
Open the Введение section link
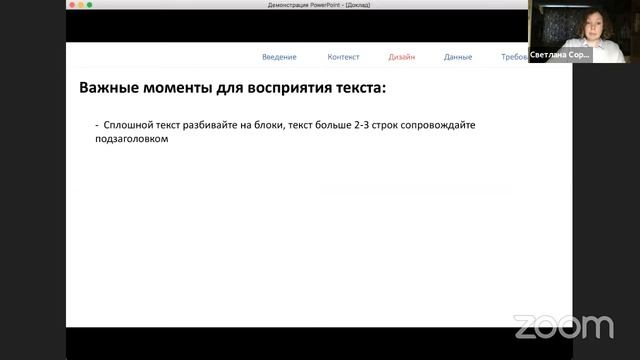tap(279, 57)
